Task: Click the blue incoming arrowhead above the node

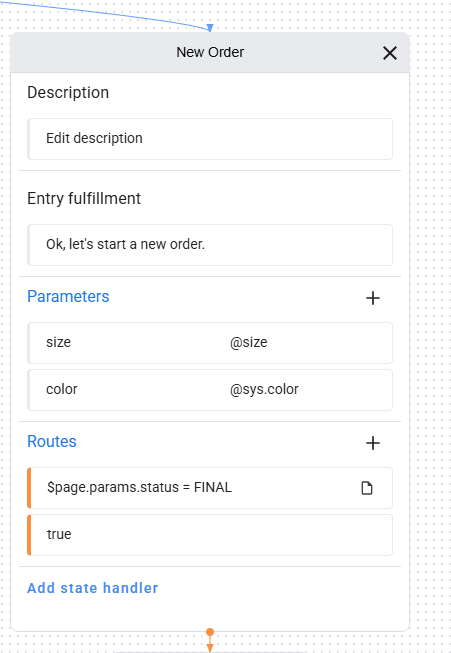Action: 210,28
